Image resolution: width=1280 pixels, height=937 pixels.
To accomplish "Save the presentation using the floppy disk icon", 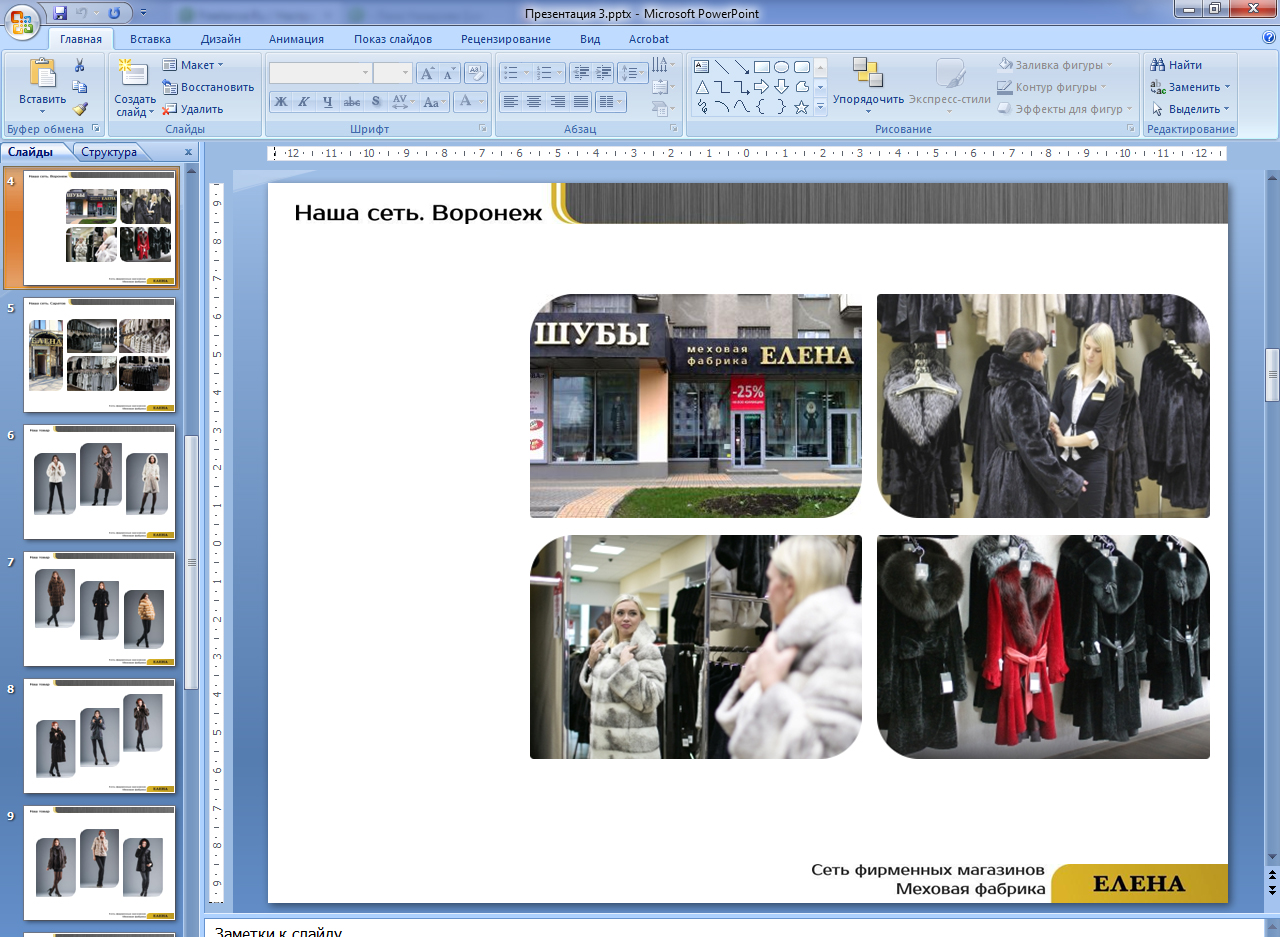I will (60, 13).
